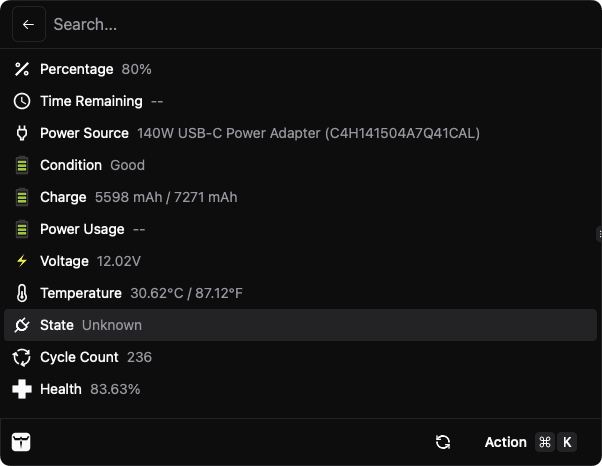The image size is (602, 466).
Task: Click the thermometer Temperature icon
Action: click(x=22, y=293)
